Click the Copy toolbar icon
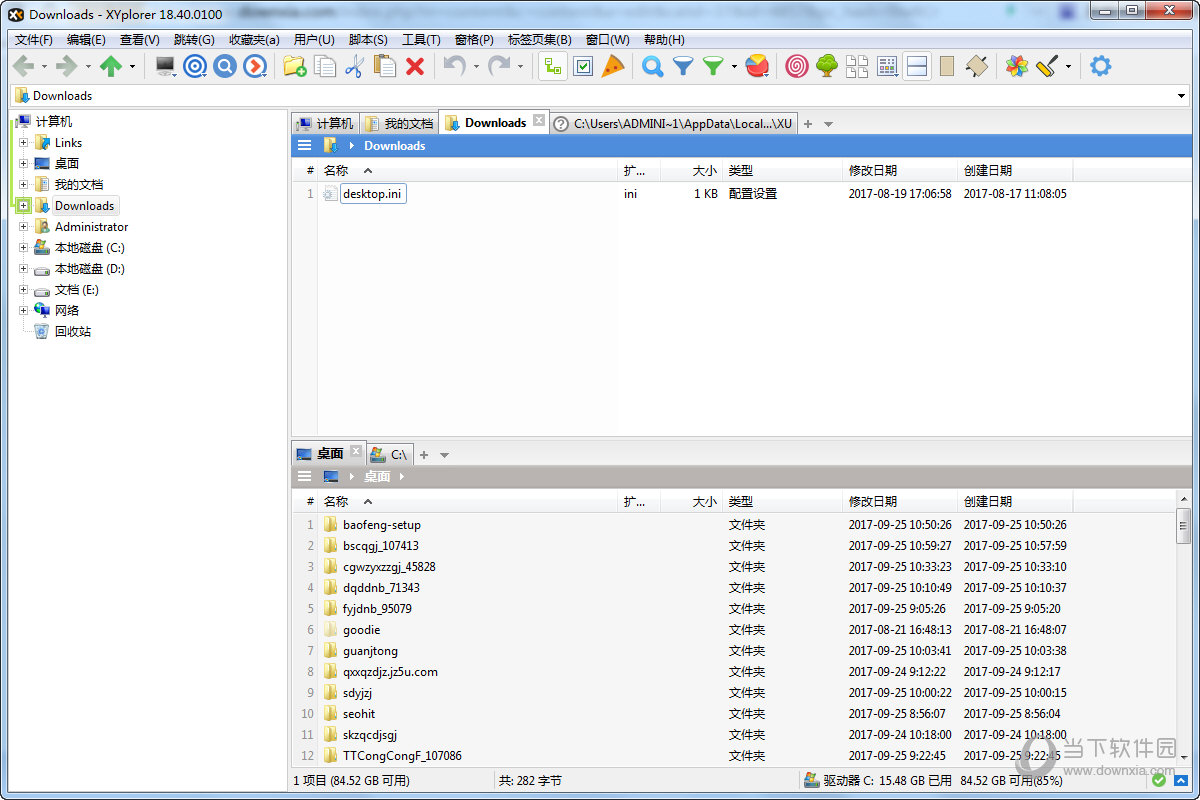This screenshot has width=1200, height=800. click(x=325, y=67)
